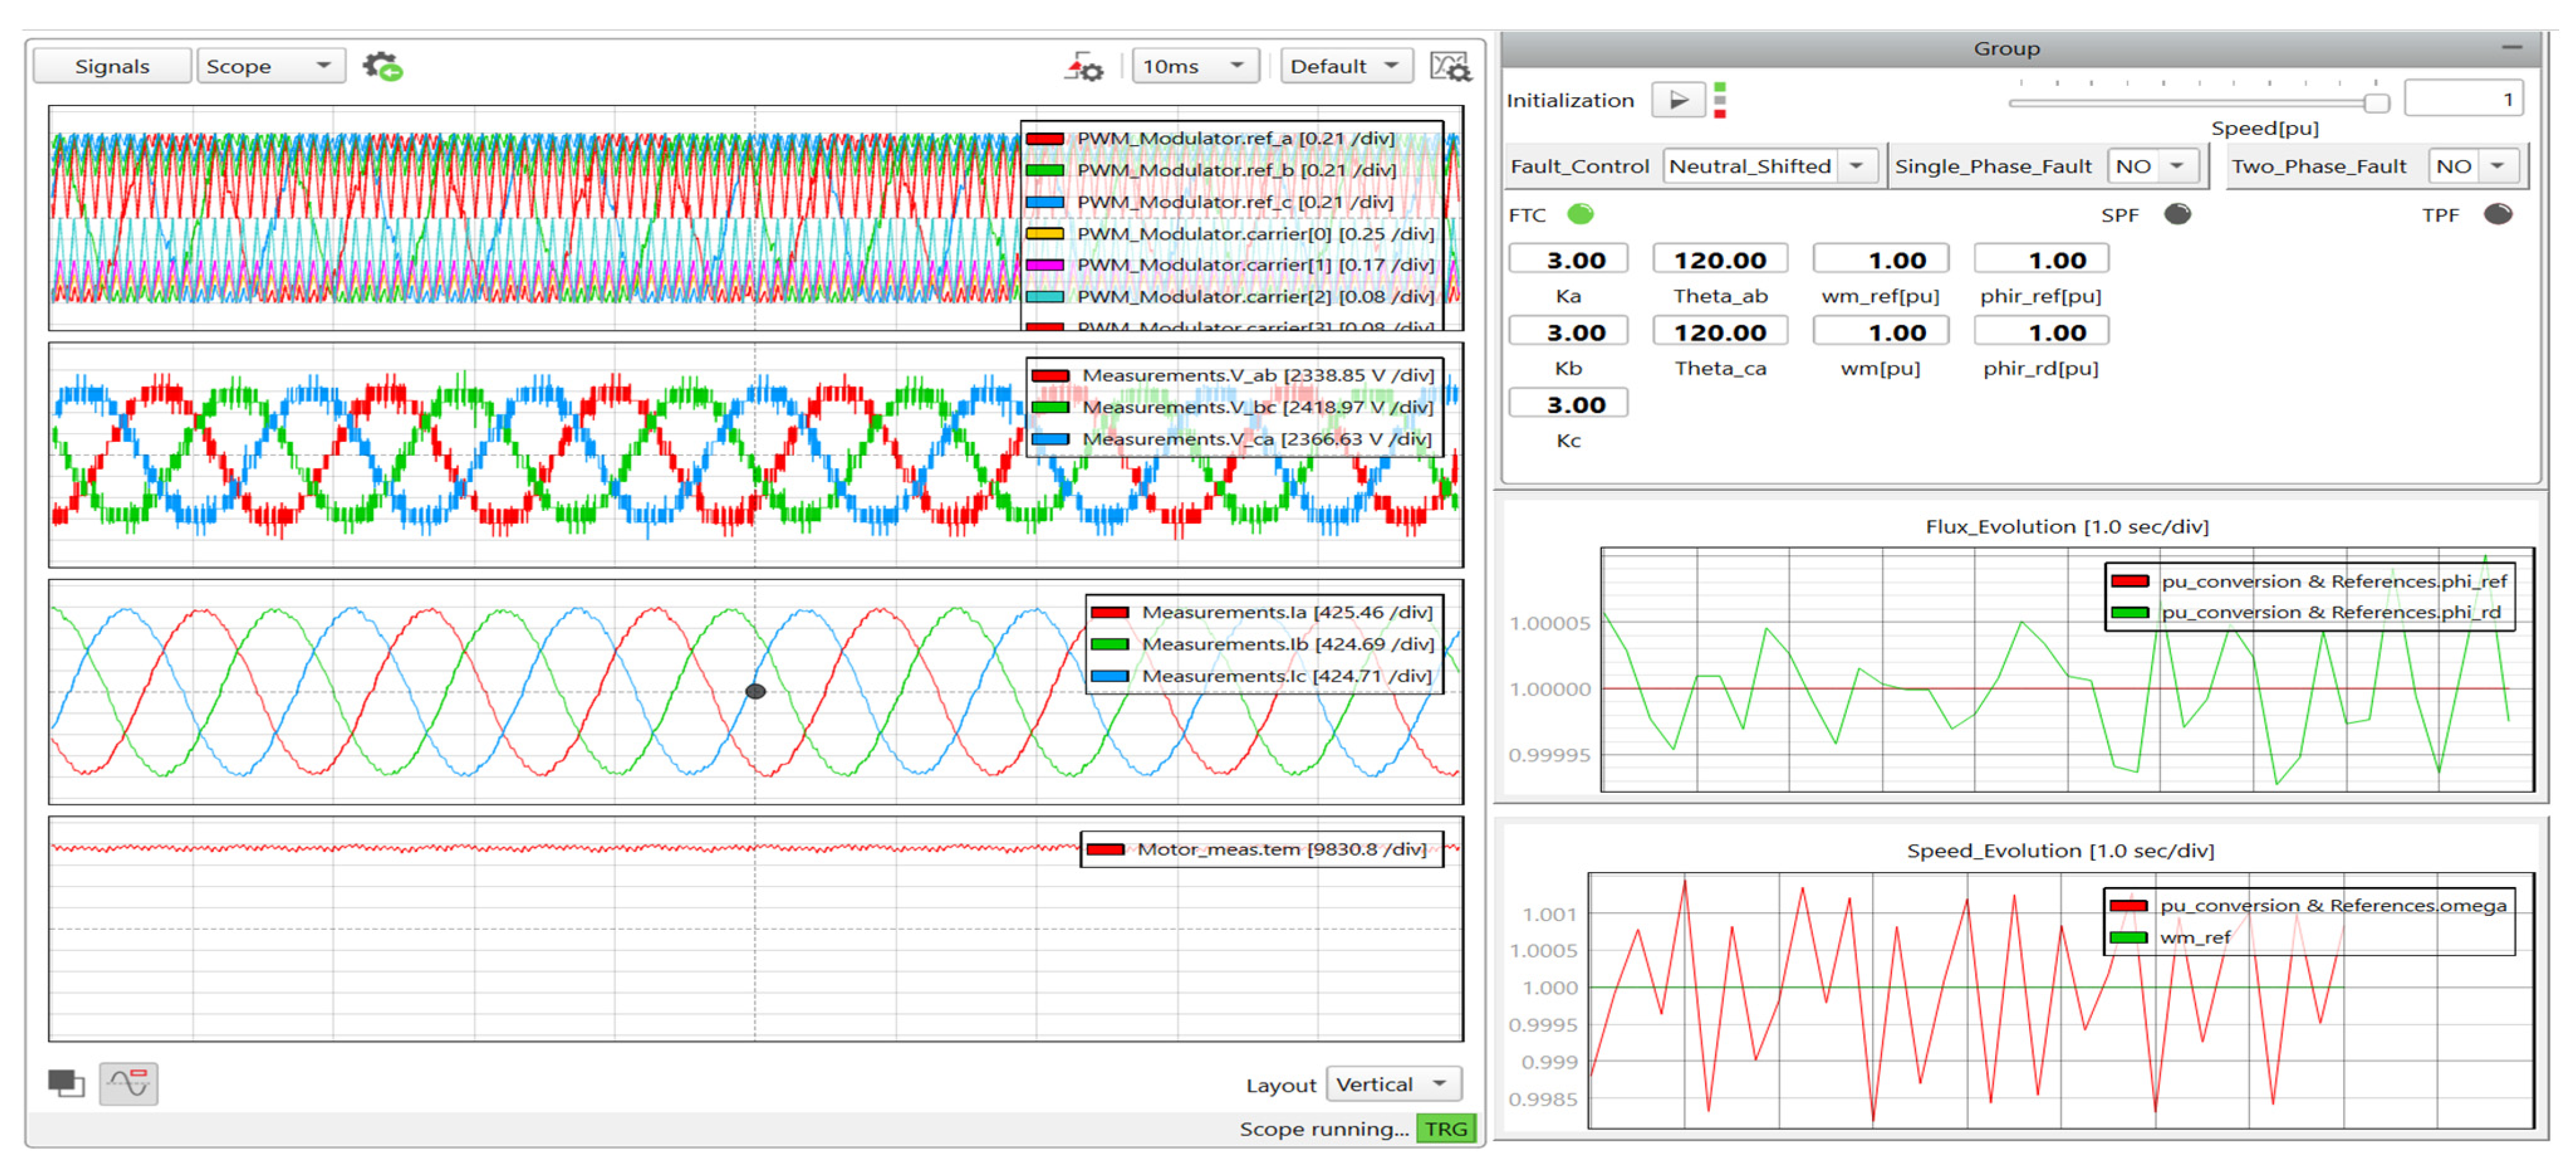Click the SPF status indicator

2177,214
